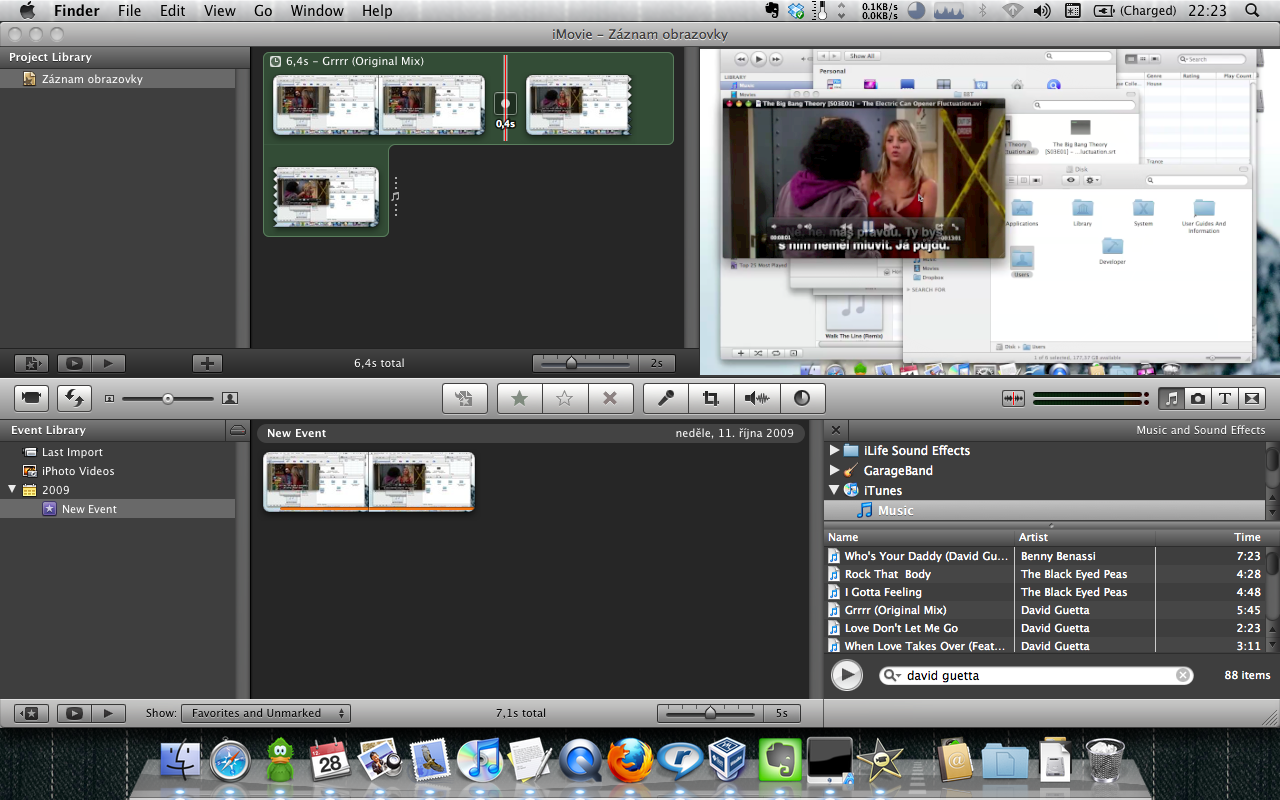The width and height of the screenshot is (1280, 800).
Task: Toggle hard disk grouping in Event Library
Action: 237,430
